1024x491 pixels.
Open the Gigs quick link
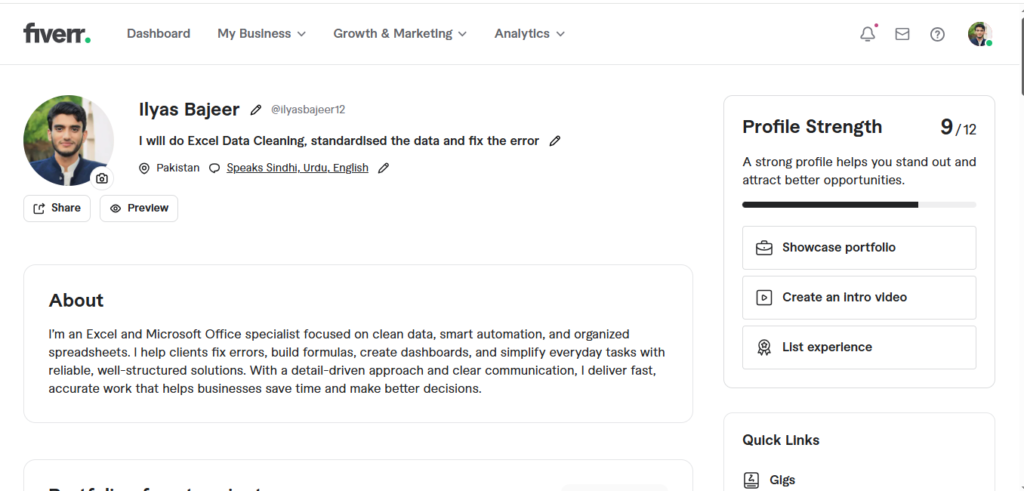[x=782, y=480]
